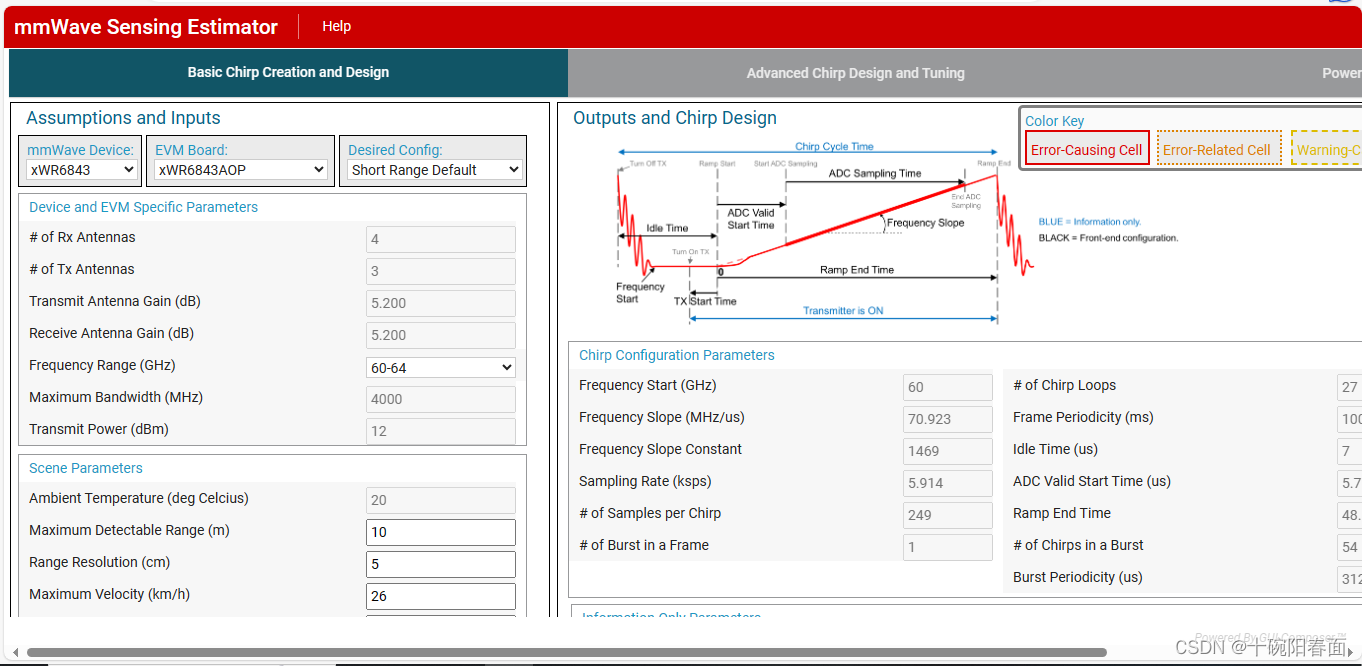This screenshot has height=666, width=1362.
Task: Click the # of Burst in a Frame value
Action: [x=948, y=547]
